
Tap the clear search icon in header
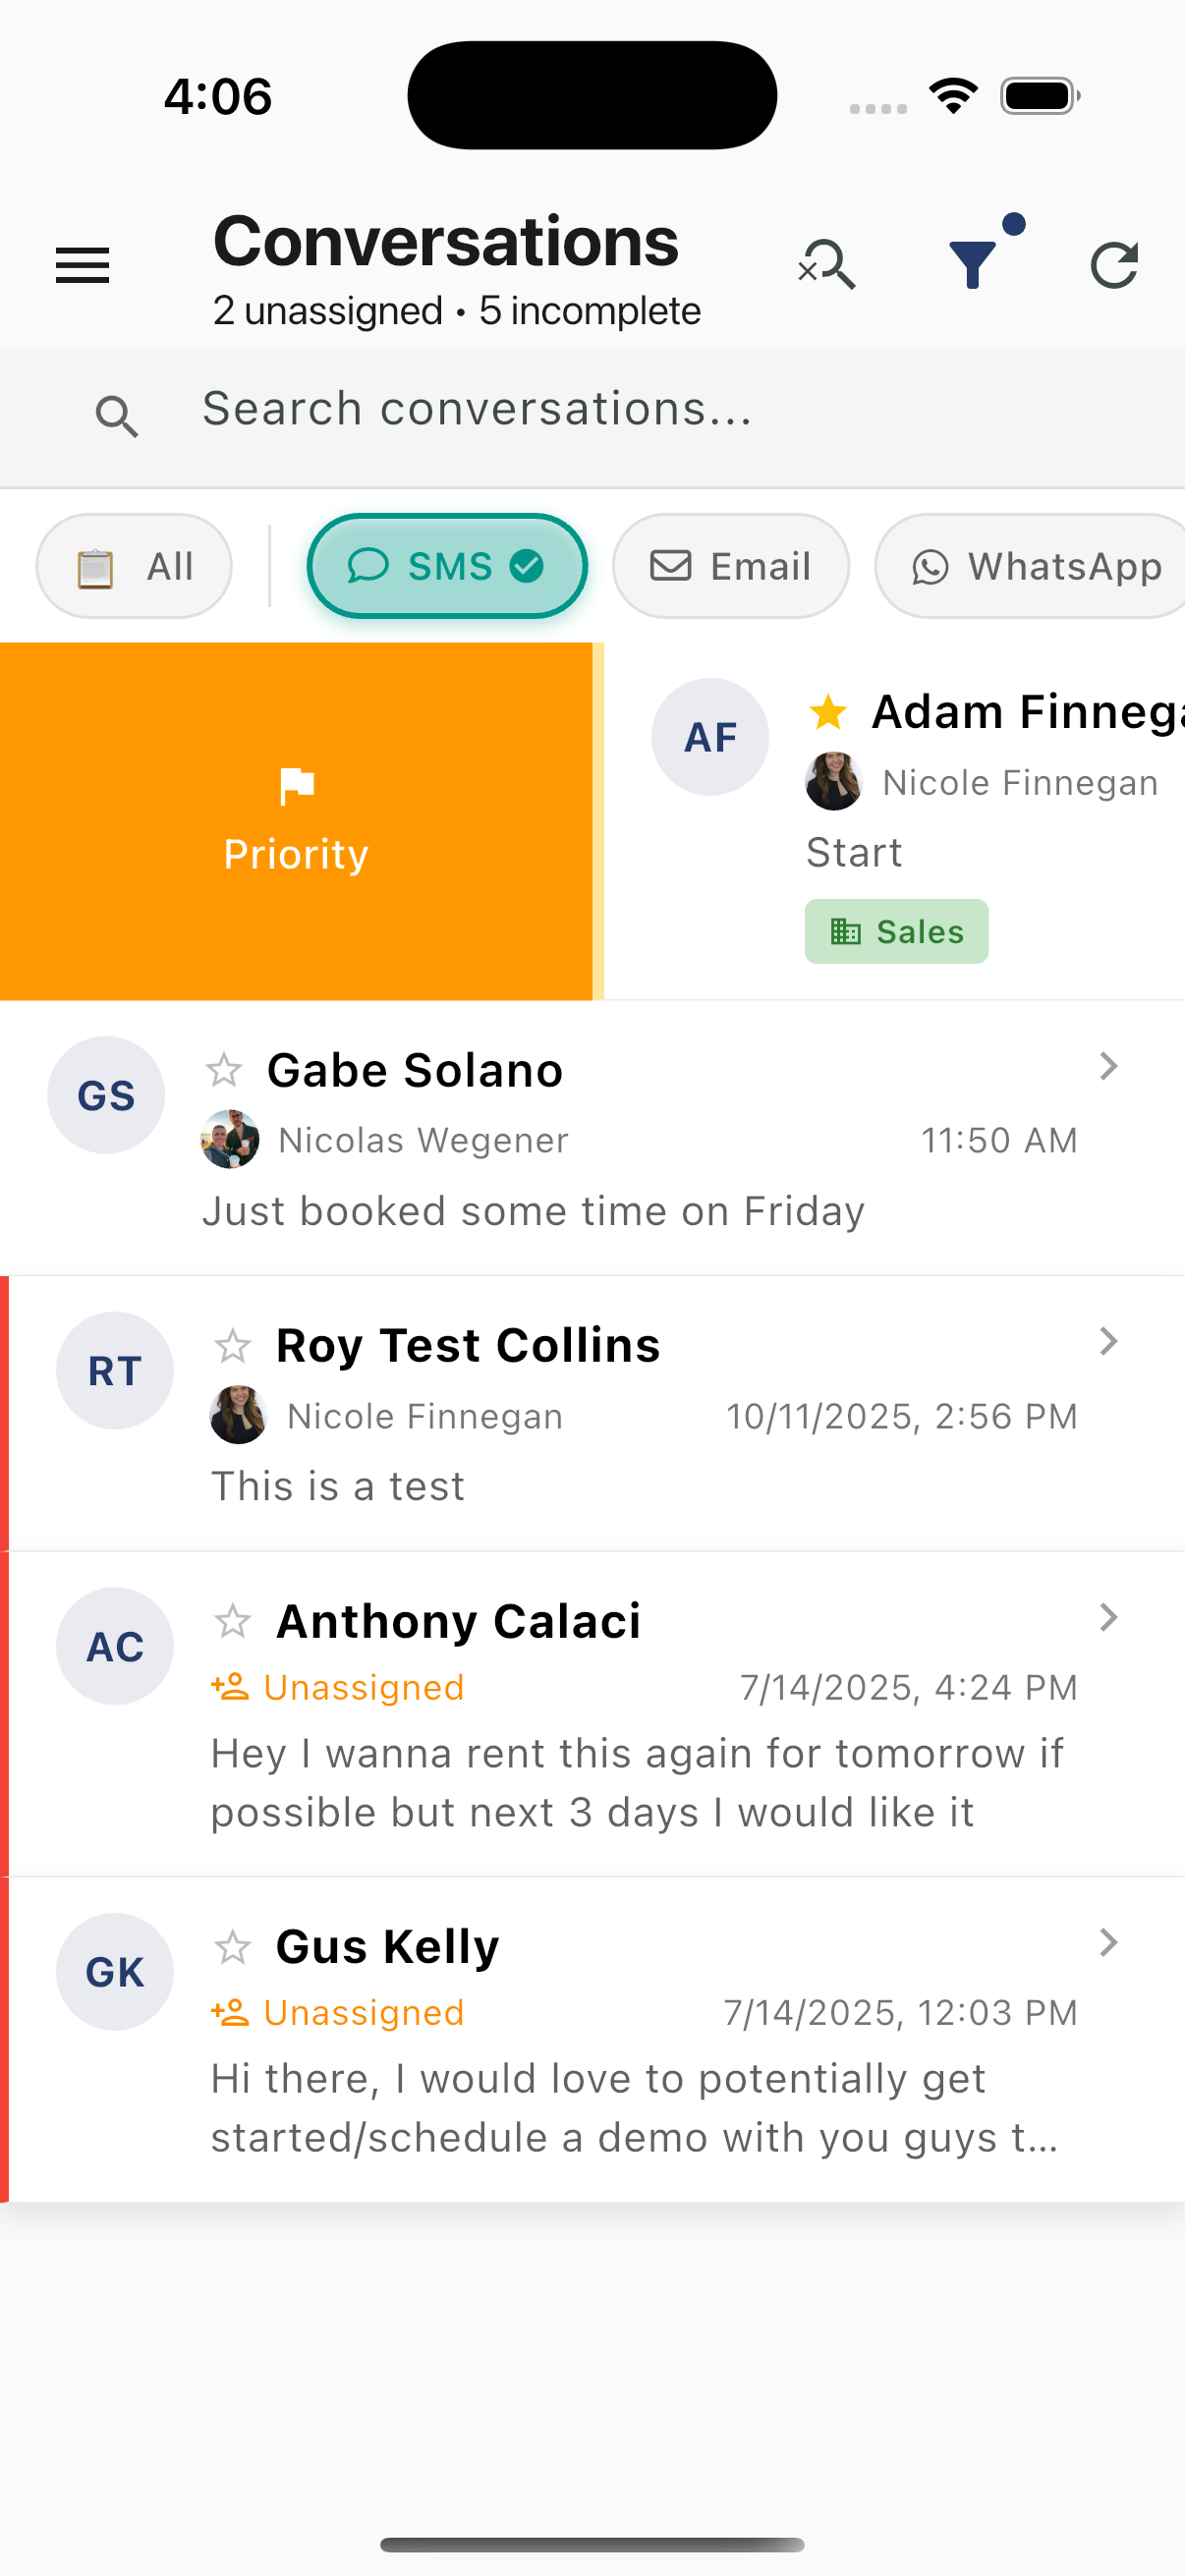826,265
